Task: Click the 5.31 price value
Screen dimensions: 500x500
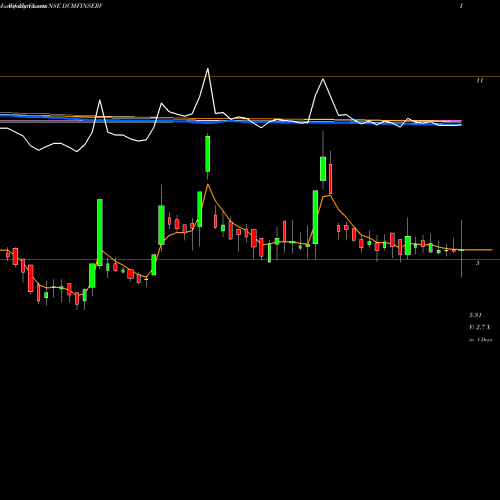Action: 475,315
